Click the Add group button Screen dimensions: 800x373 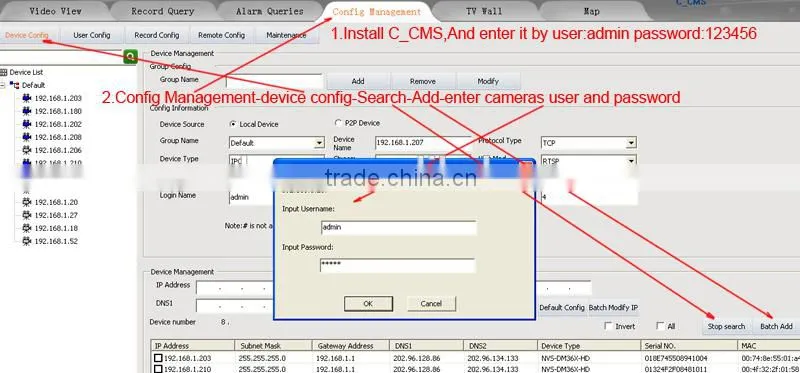tap(358, 81)
